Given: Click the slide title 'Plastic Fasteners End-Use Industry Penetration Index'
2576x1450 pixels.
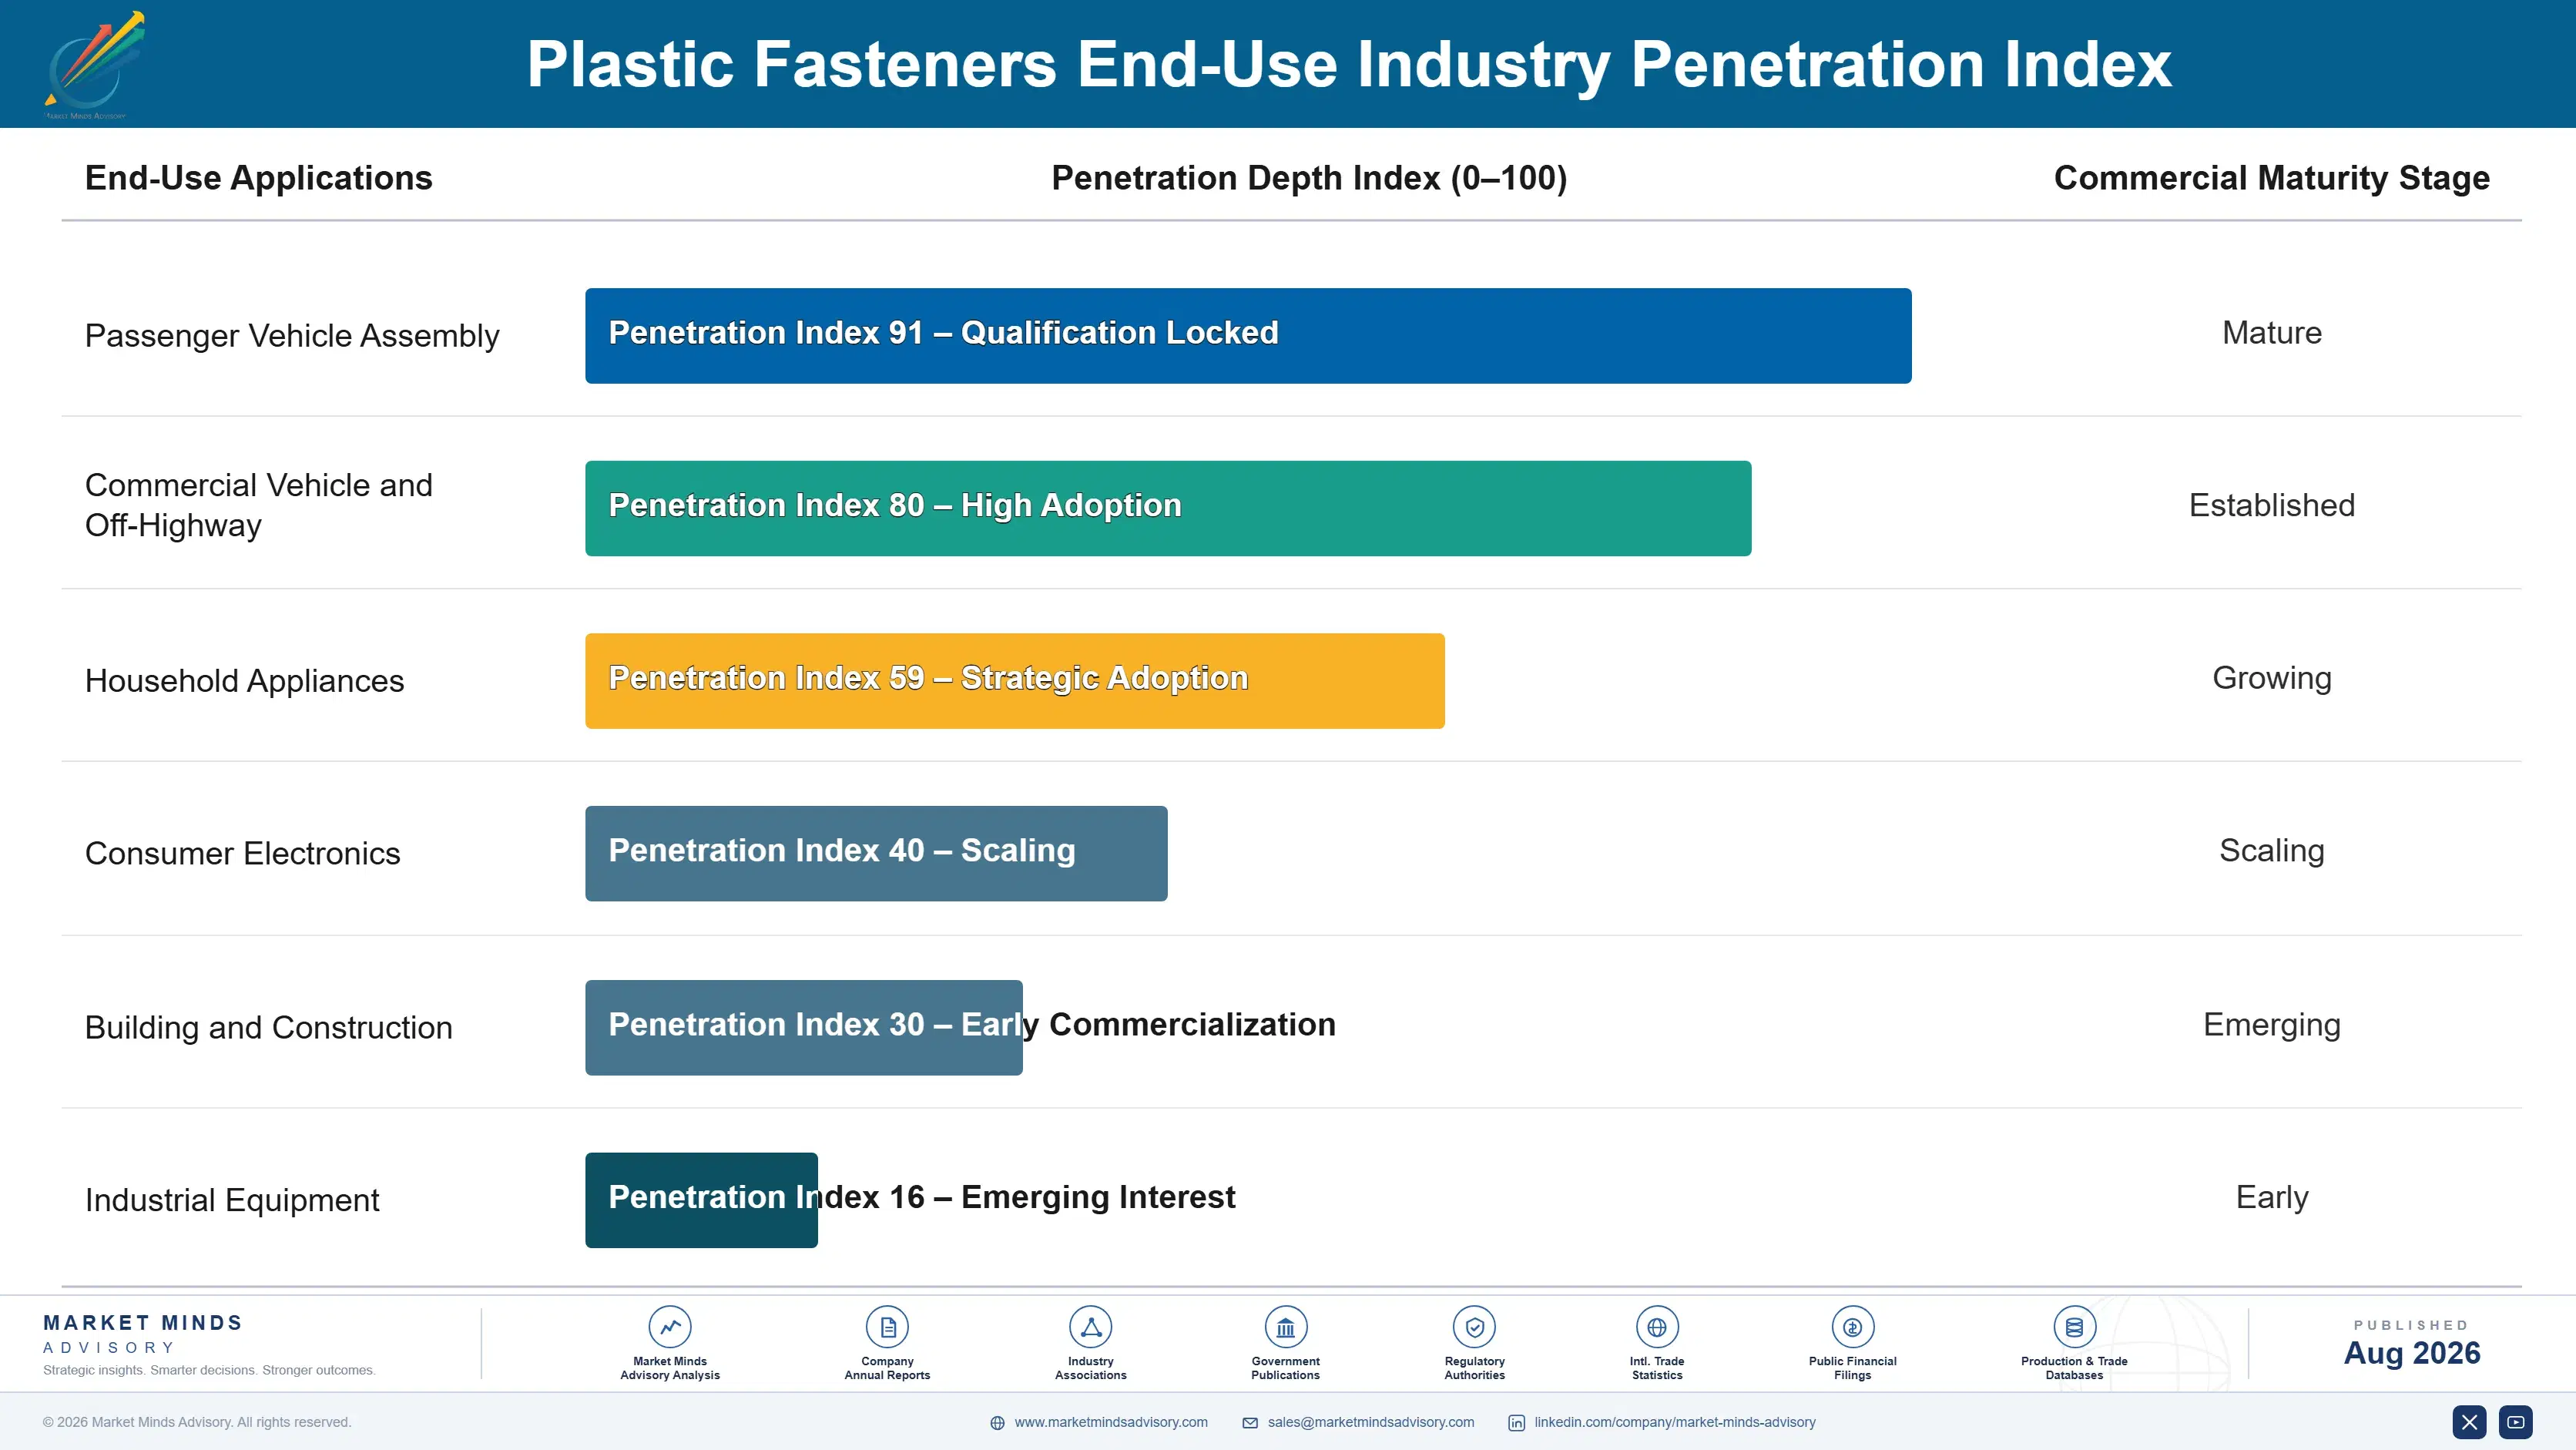Looking at the screenshot, I should 1349,65.
